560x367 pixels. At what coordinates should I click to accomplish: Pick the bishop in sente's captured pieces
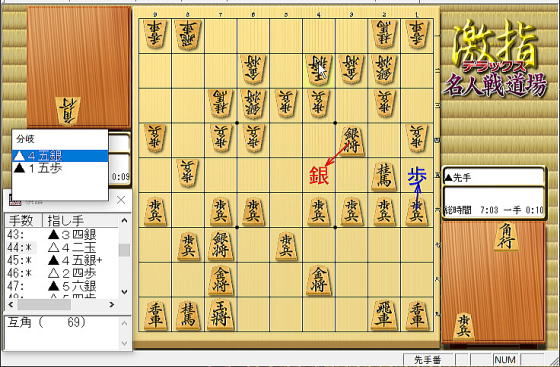[506, 236]
